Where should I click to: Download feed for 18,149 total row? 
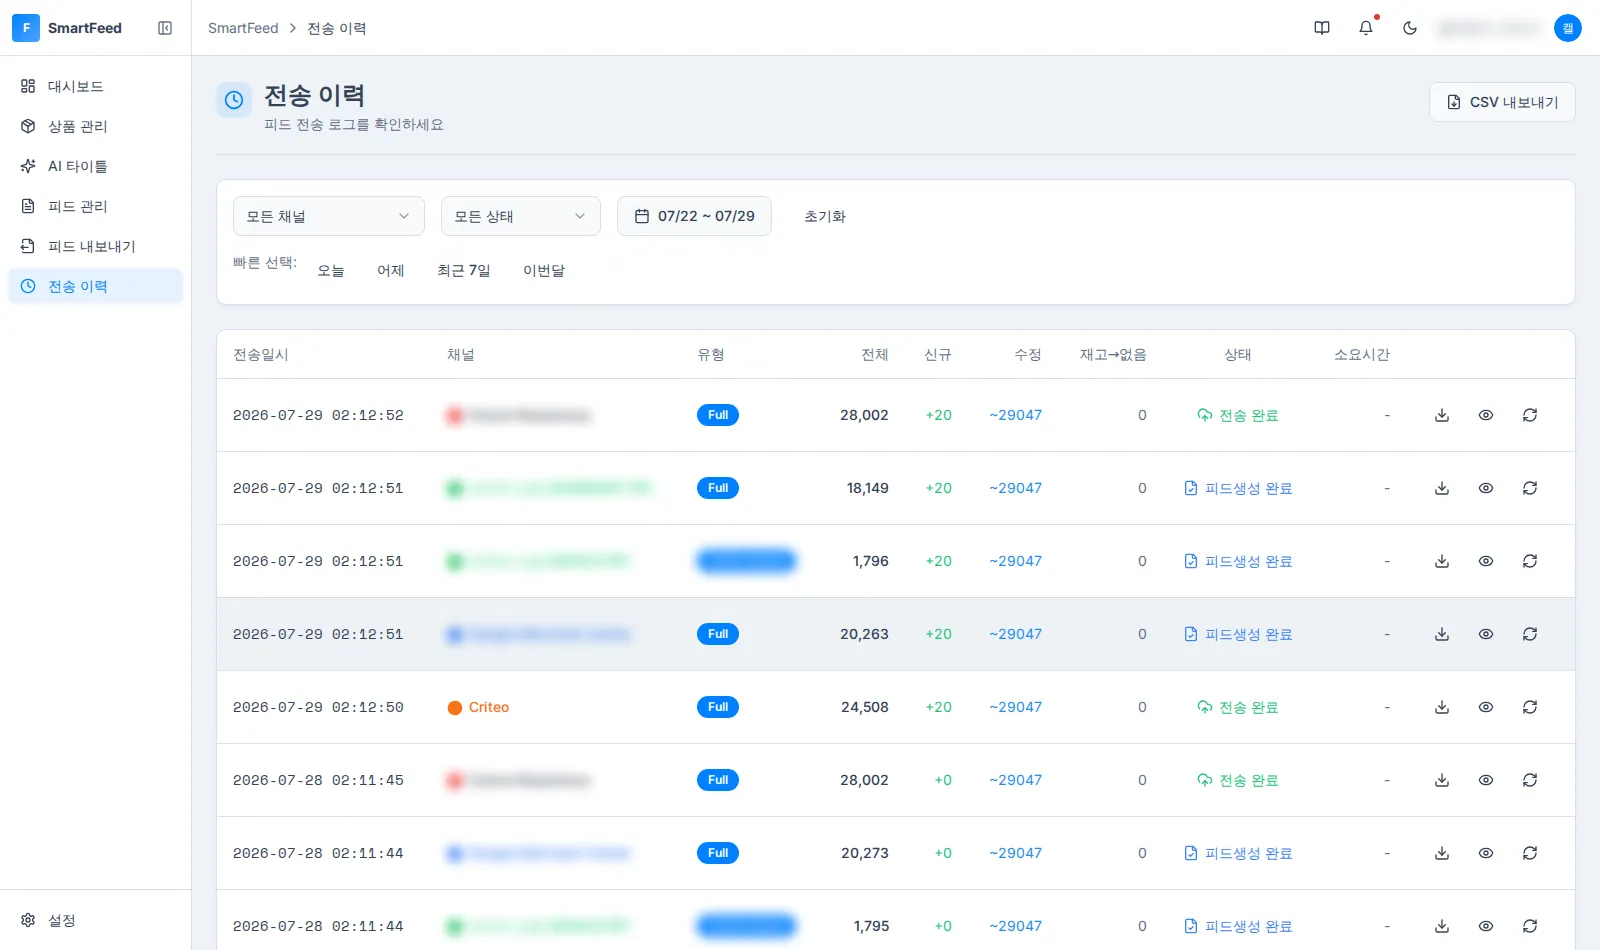(1442, 488)
